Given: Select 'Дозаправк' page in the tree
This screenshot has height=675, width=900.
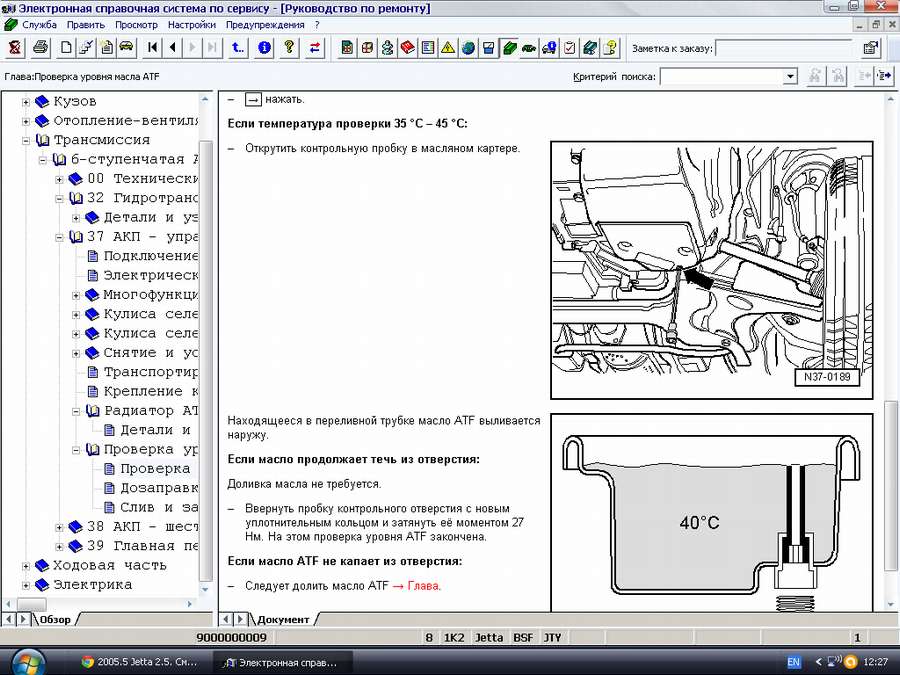Looking at the screenshot, I should [x=159, y=488].
